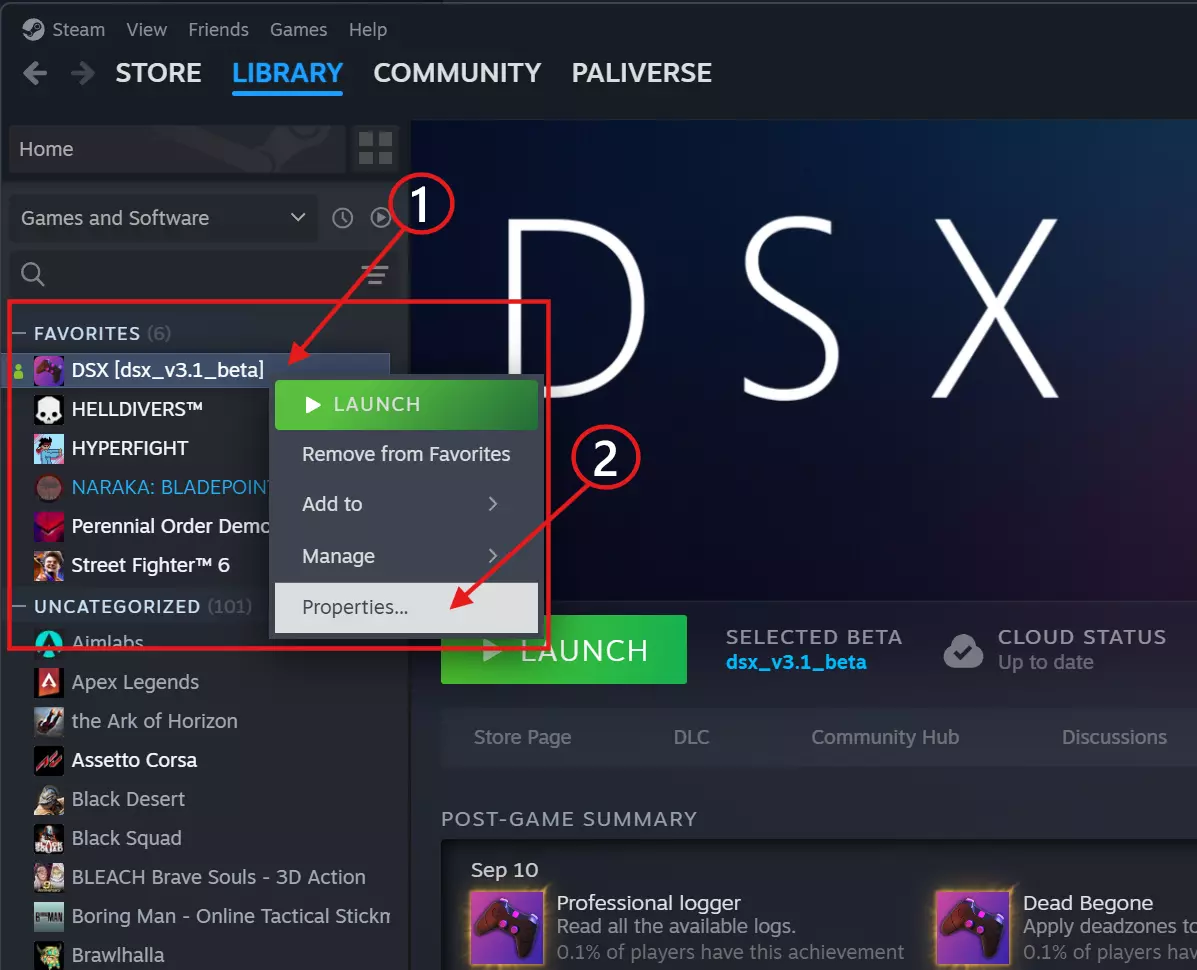
Task: Open the DLC link
Action: coord(692,737)
